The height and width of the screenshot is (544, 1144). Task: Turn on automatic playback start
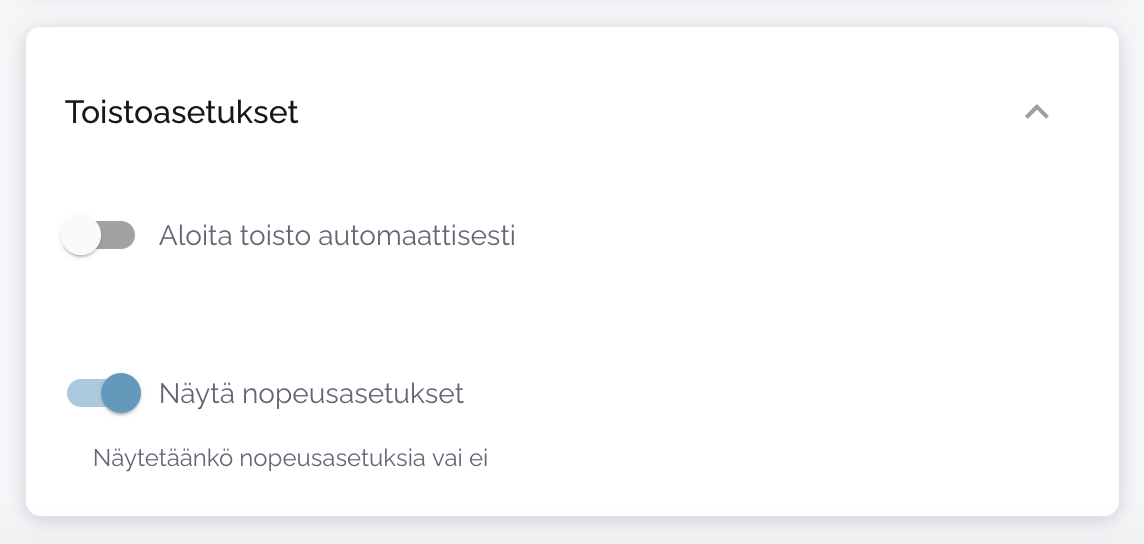coord(98,236)
